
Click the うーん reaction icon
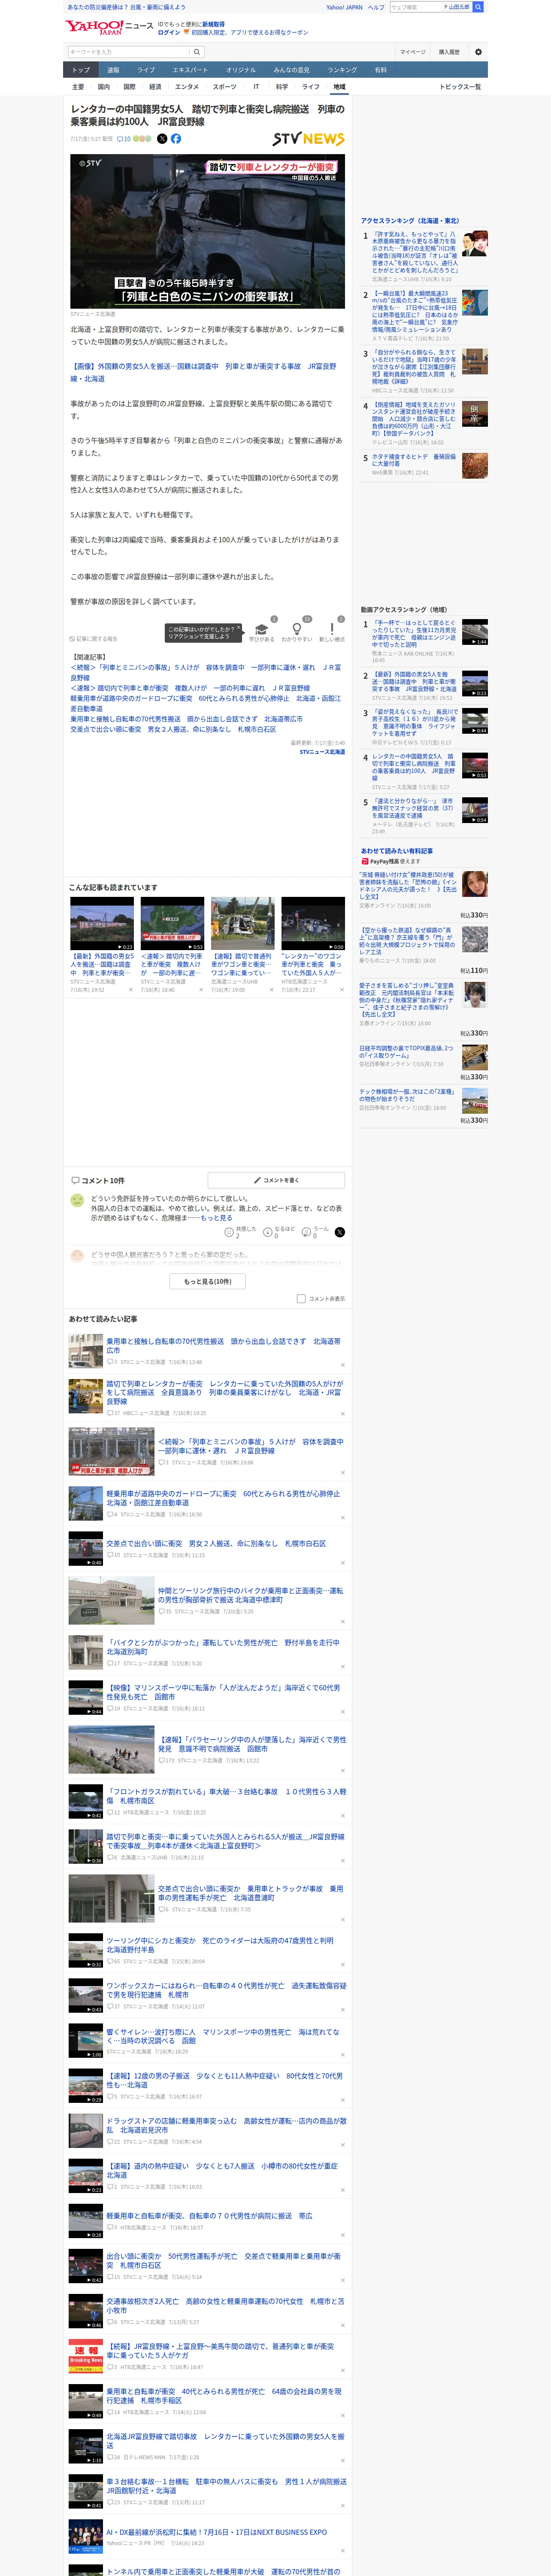(305, 1233)
